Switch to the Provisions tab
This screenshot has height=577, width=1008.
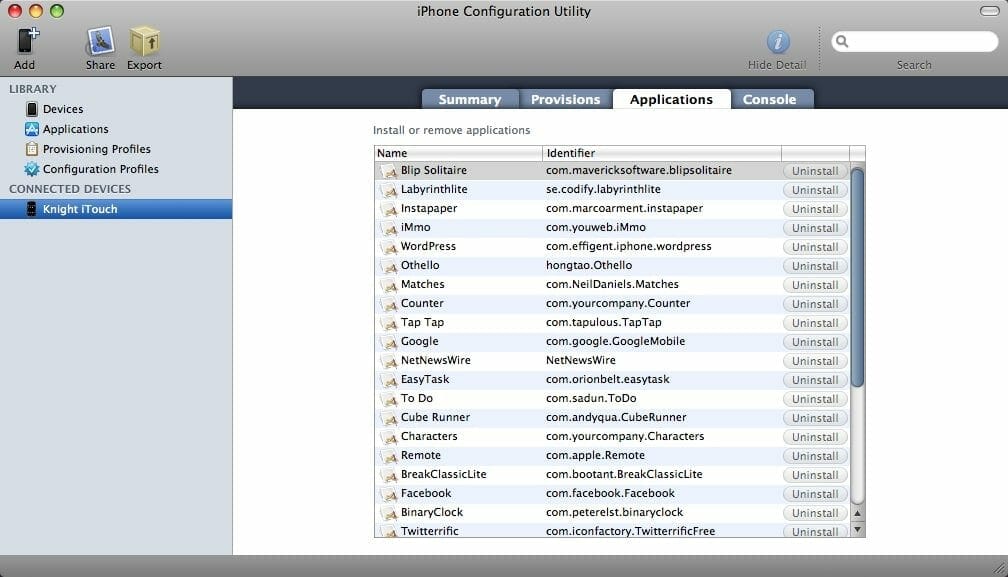565,99
